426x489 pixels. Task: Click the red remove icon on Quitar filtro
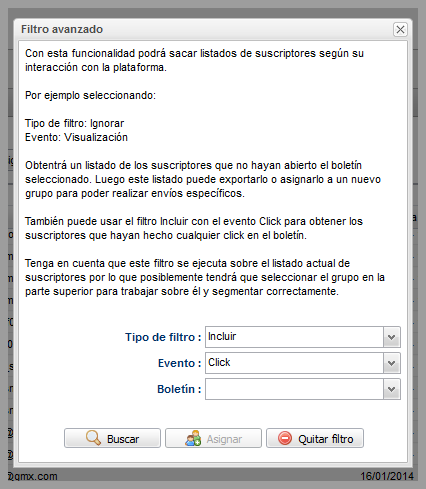click(x=285, y=438)
